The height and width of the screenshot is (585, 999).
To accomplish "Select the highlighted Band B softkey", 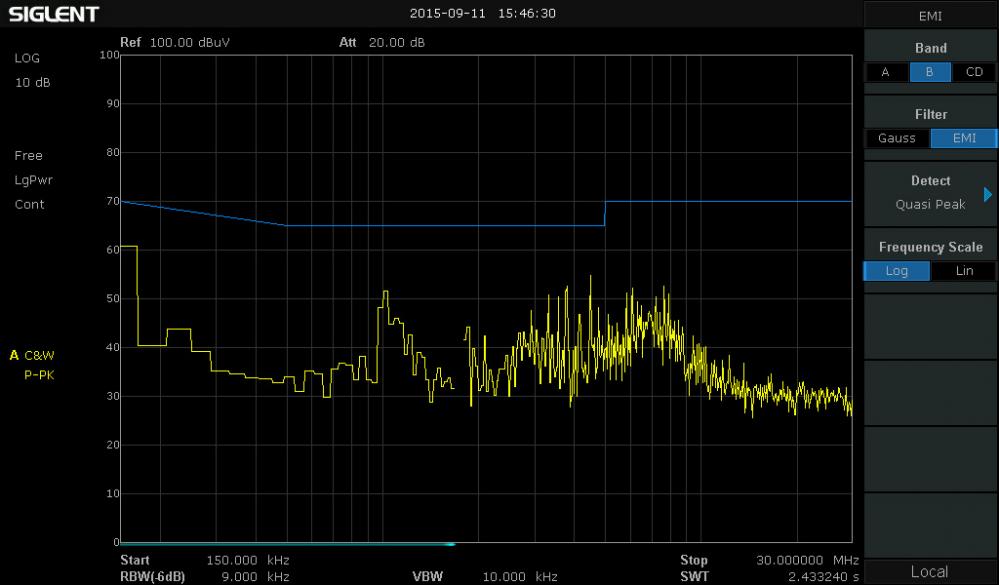I will (x=930, y=71).
